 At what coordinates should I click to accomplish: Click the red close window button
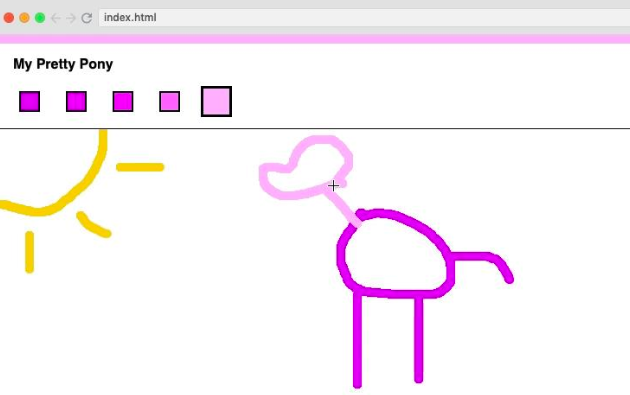click(9, 18)
